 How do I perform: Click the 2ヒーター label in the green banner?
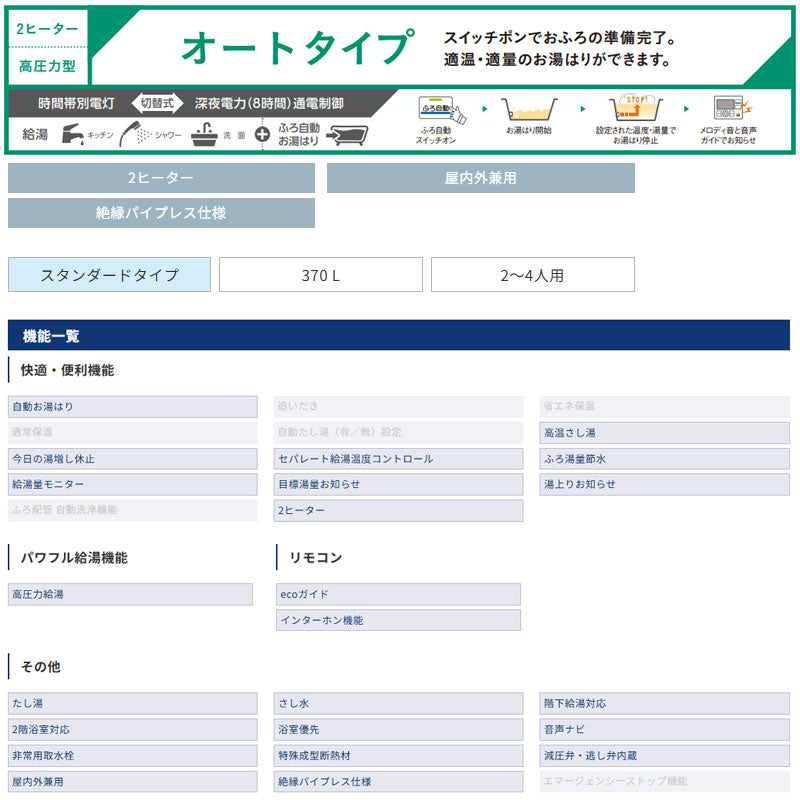point(47,29)
